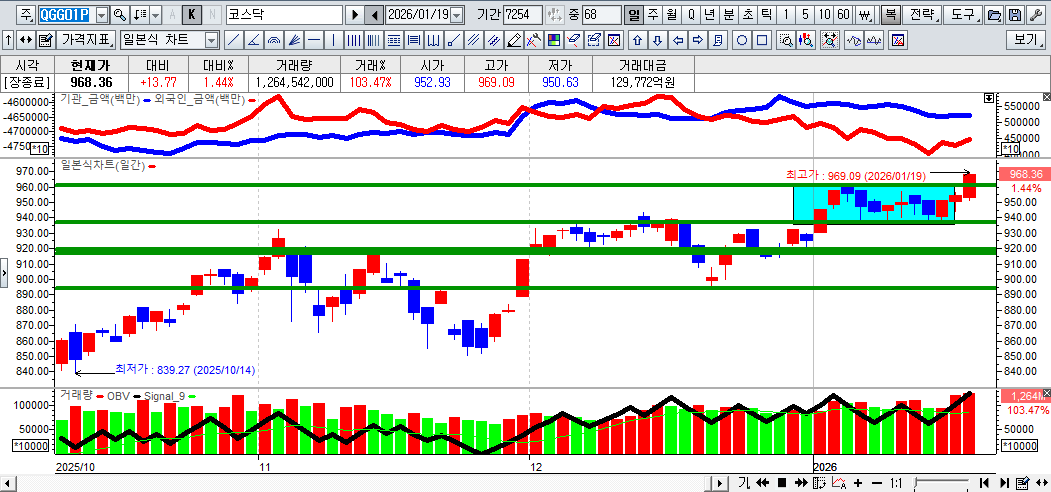Open the date picker dropdown for 2026/01/19
This screenshot has width=1051, height=492.
tap(457, 15)
